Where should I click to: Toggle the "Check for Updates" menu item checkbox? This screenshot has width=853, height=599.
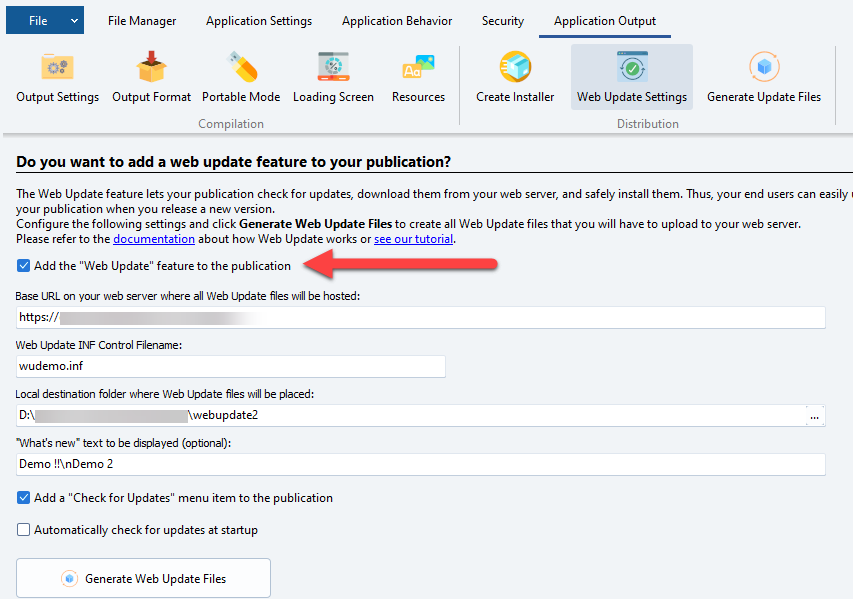(24, 498)
